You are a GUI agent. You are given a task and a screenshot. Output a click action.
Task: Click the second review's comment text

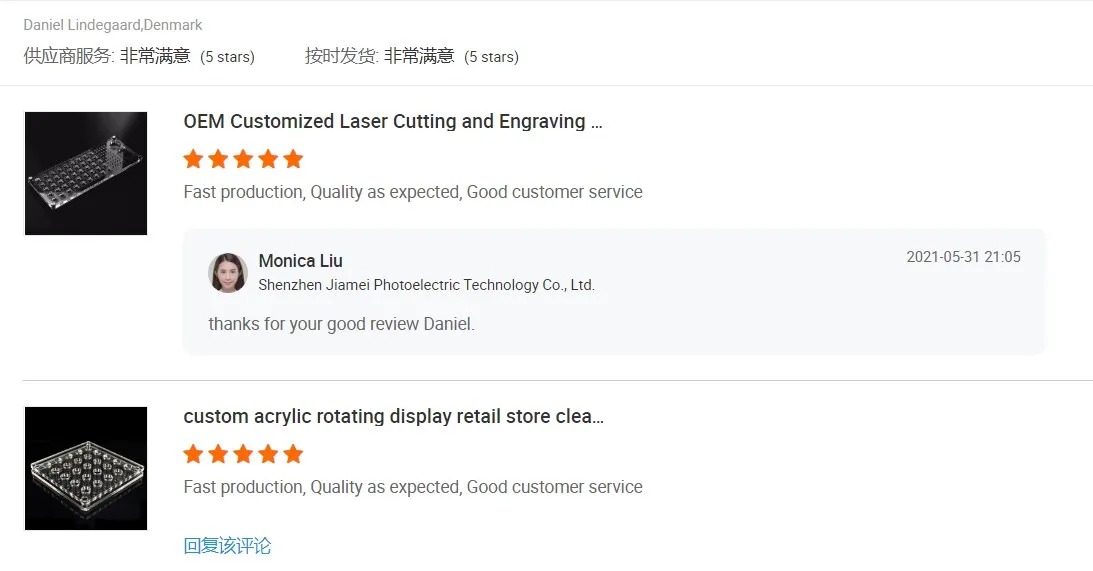pos(413,487)
